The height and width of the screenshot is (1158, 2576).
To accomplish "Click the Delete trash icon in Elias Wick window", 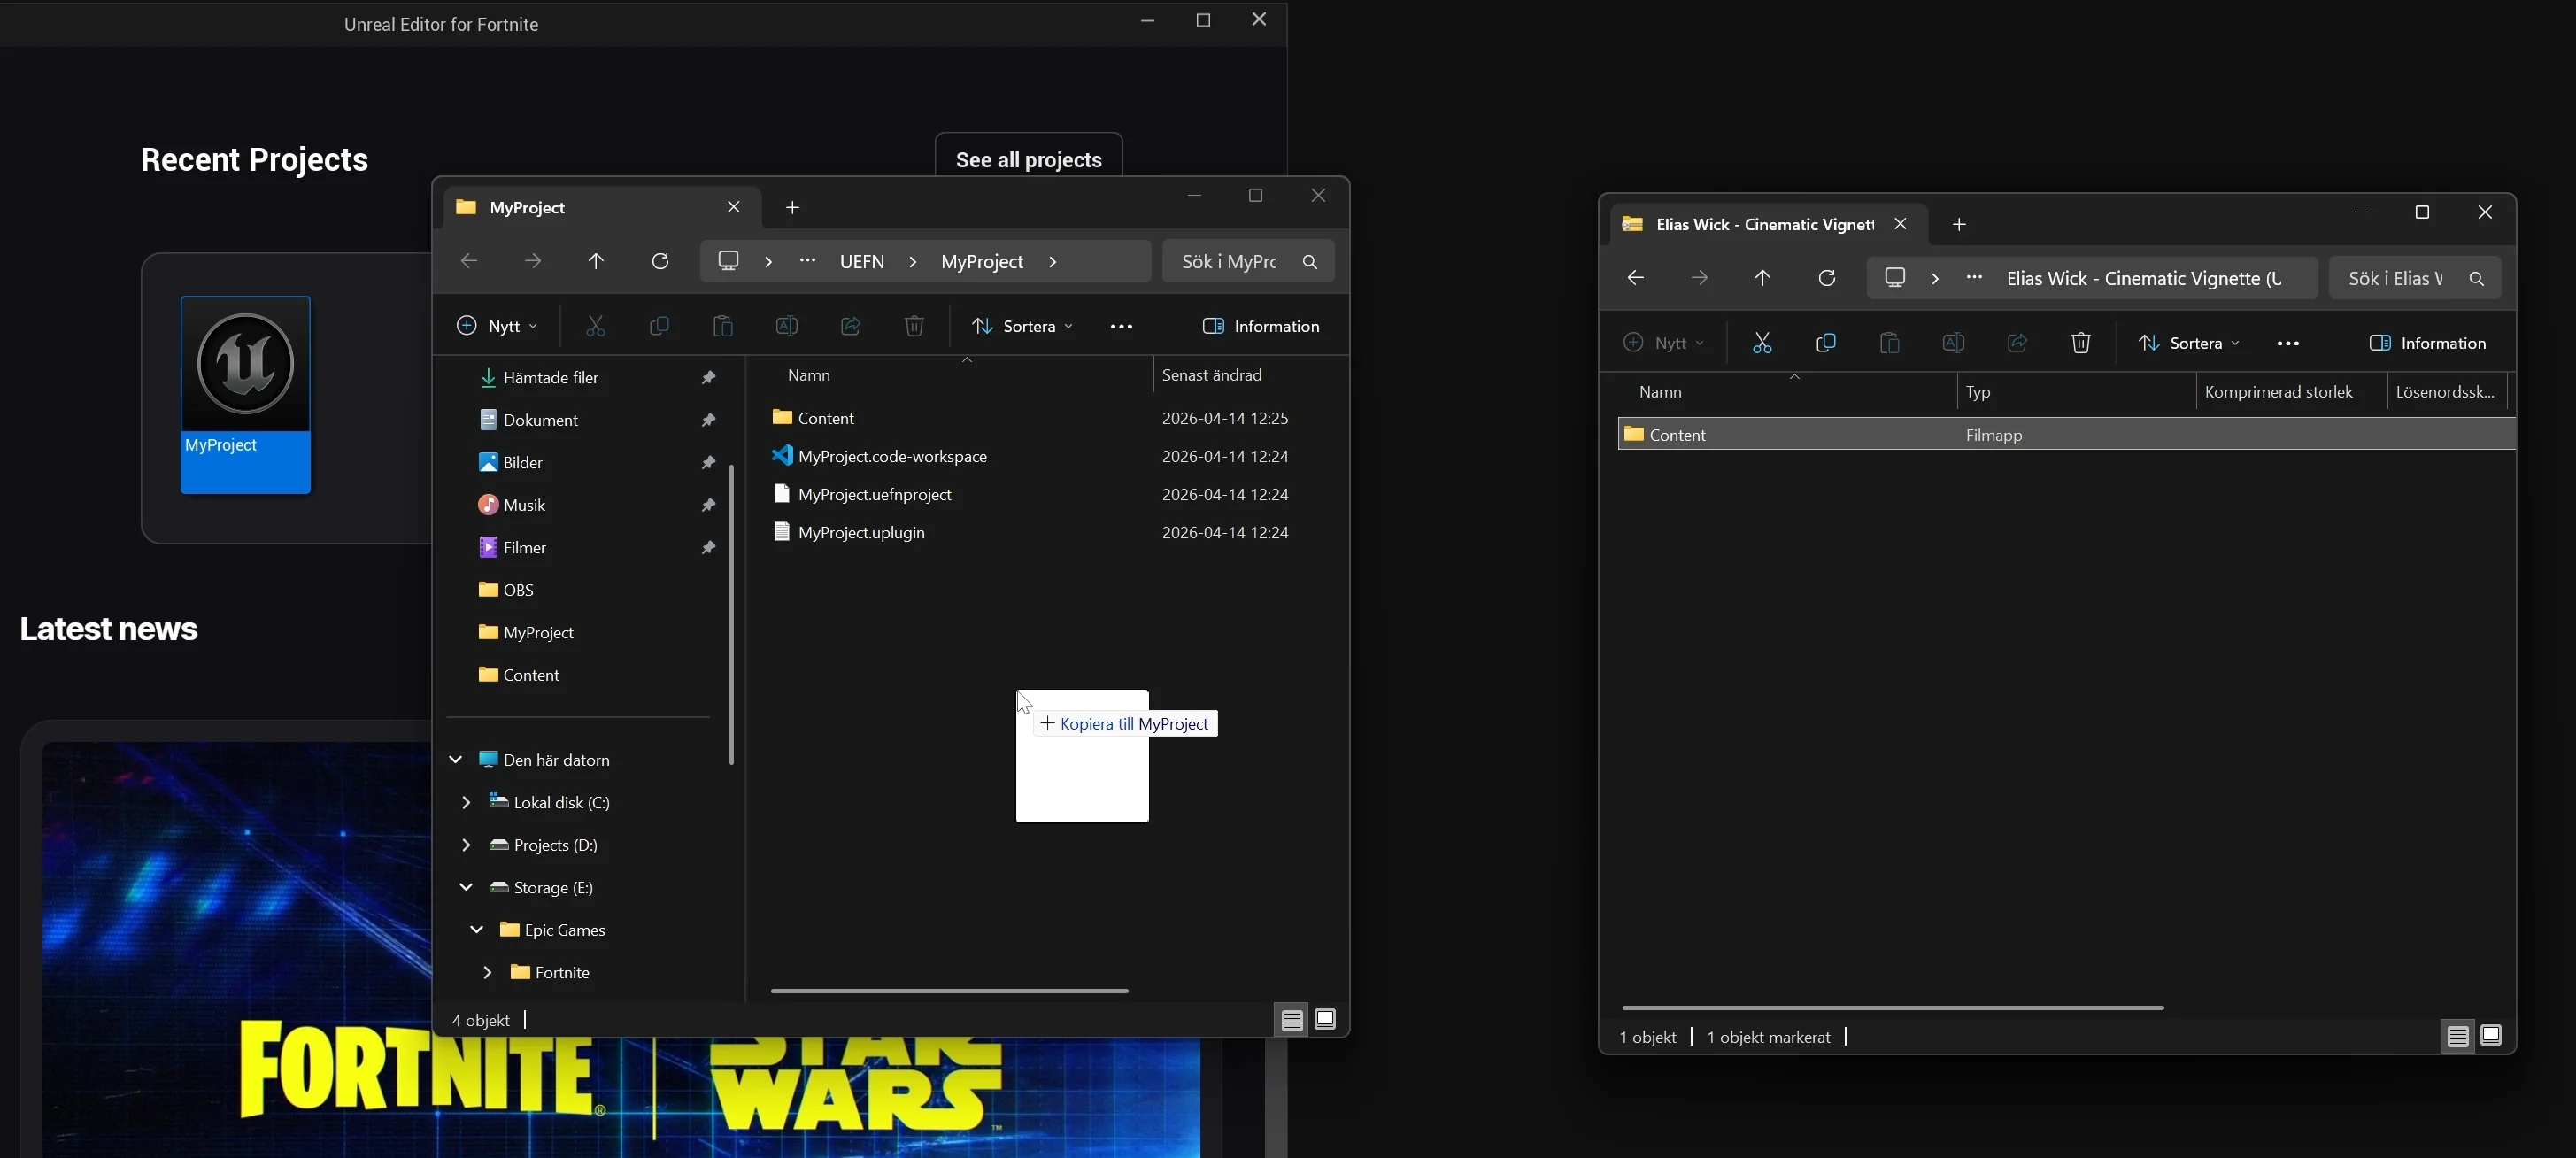I will (x=2081, y=343).
